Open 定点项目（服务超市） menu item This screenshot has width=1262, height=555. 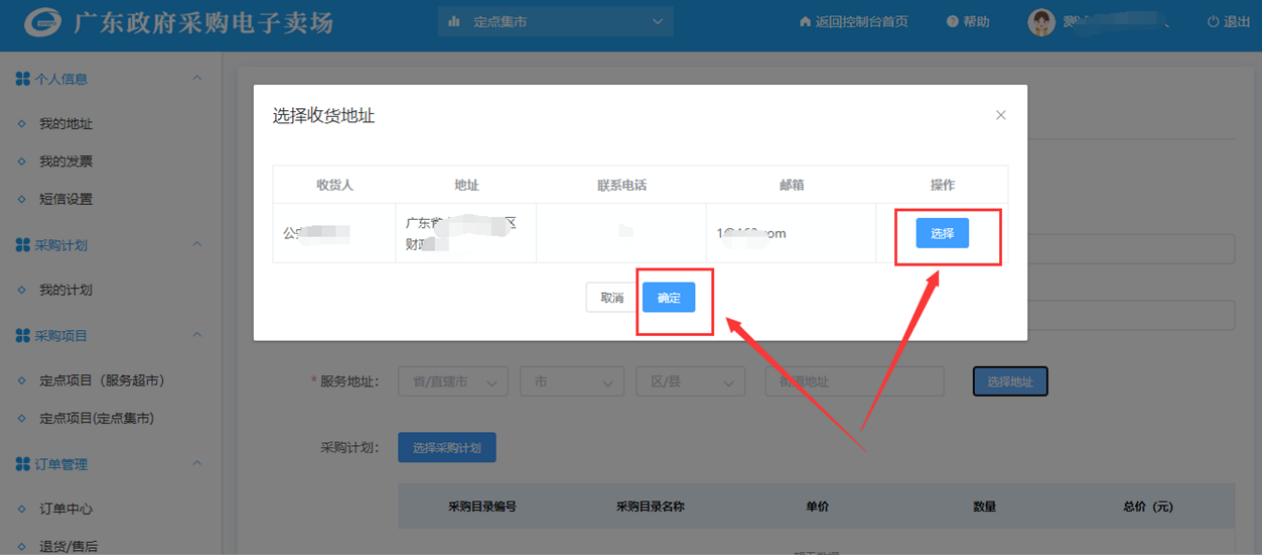tap(102, 381)
